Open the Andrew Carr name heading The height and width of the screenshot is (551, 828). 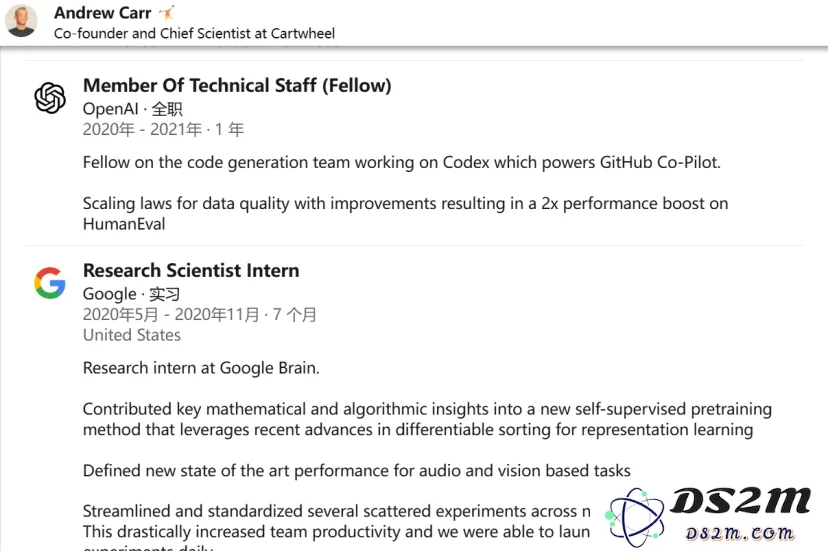pyautogui.click(x=102, y=12)
